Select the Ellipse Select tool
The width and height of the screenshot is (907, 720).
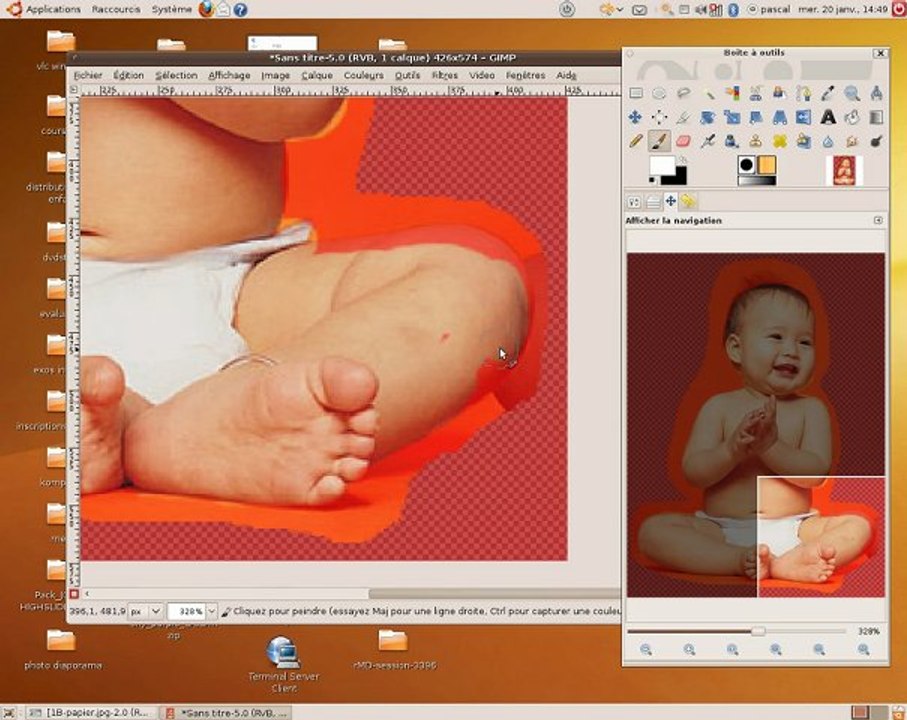coord(659,93)
